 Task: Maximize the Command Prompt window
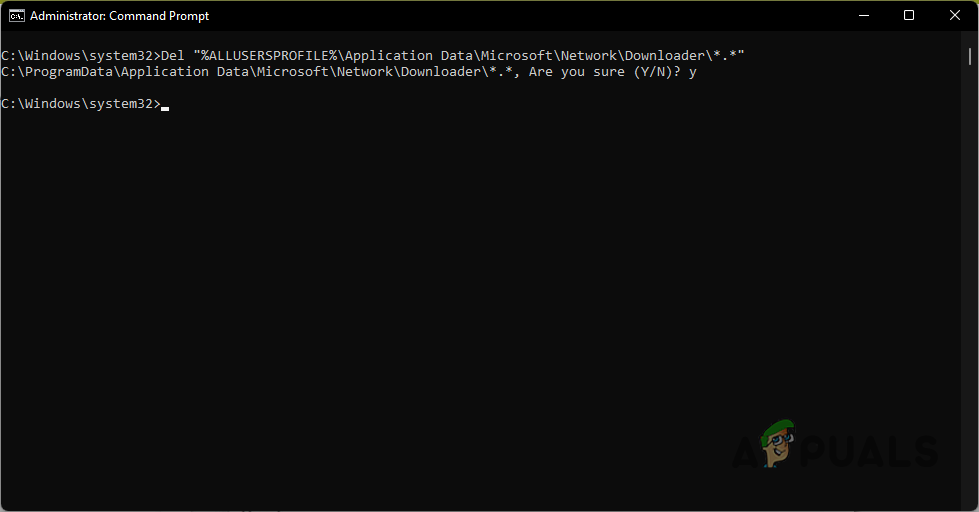908,15
